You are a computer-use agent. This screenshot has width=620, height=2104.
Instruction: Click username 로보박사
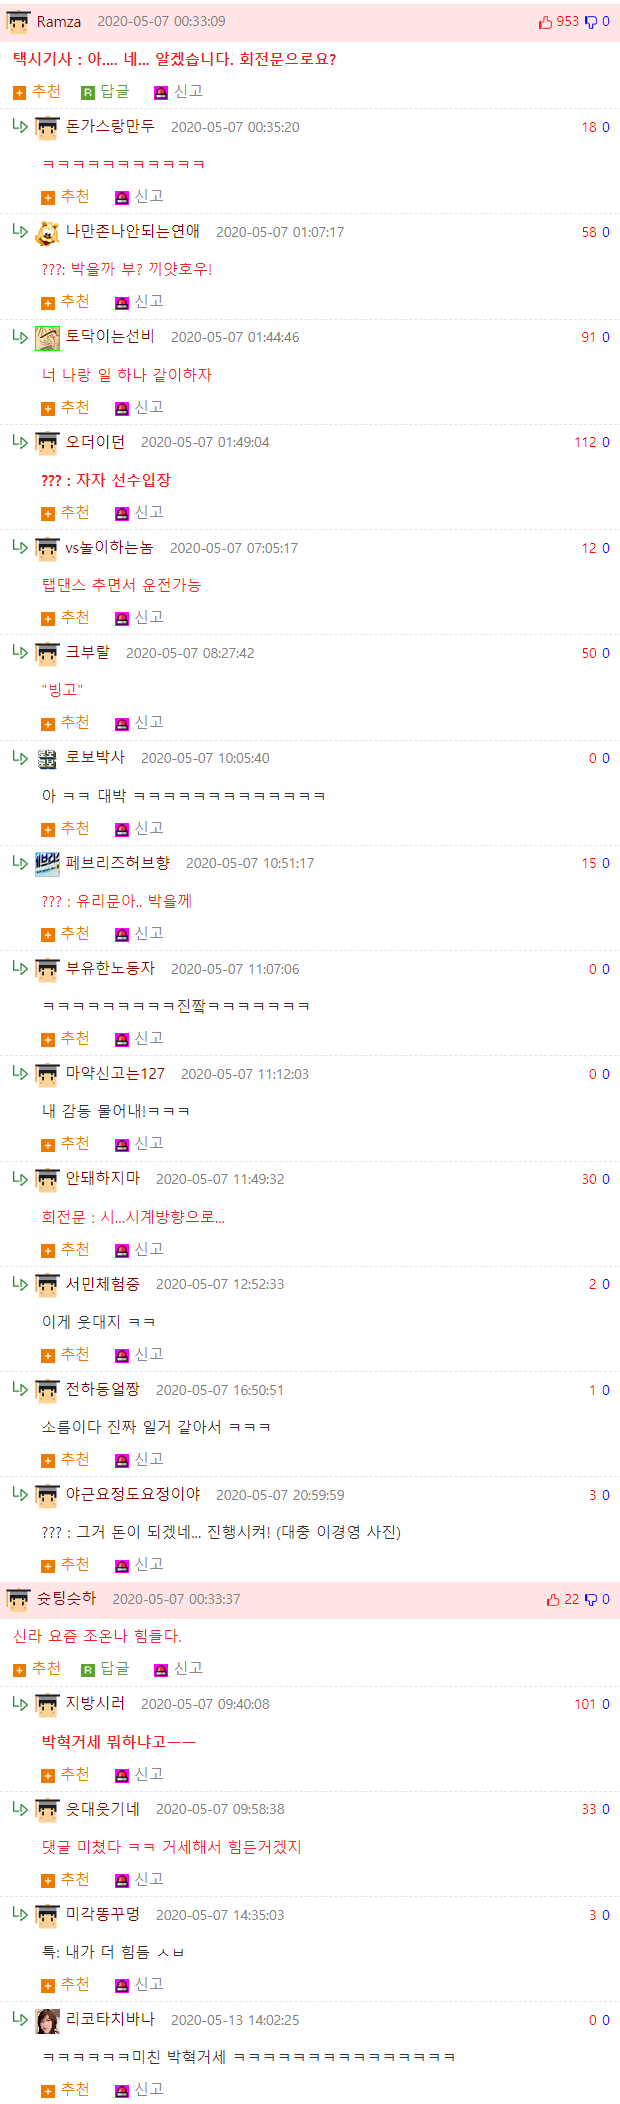(96, 758)
